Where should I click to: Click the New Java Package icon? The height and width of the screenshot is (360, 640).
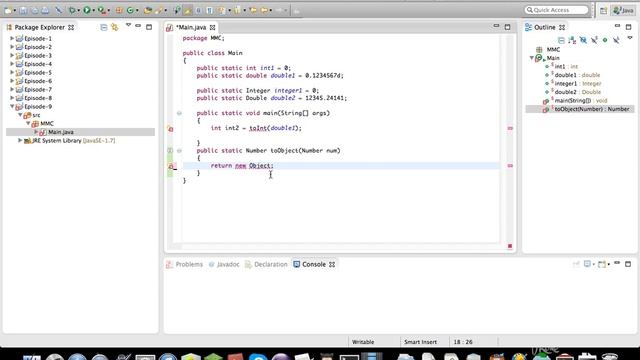pos(119,10)
